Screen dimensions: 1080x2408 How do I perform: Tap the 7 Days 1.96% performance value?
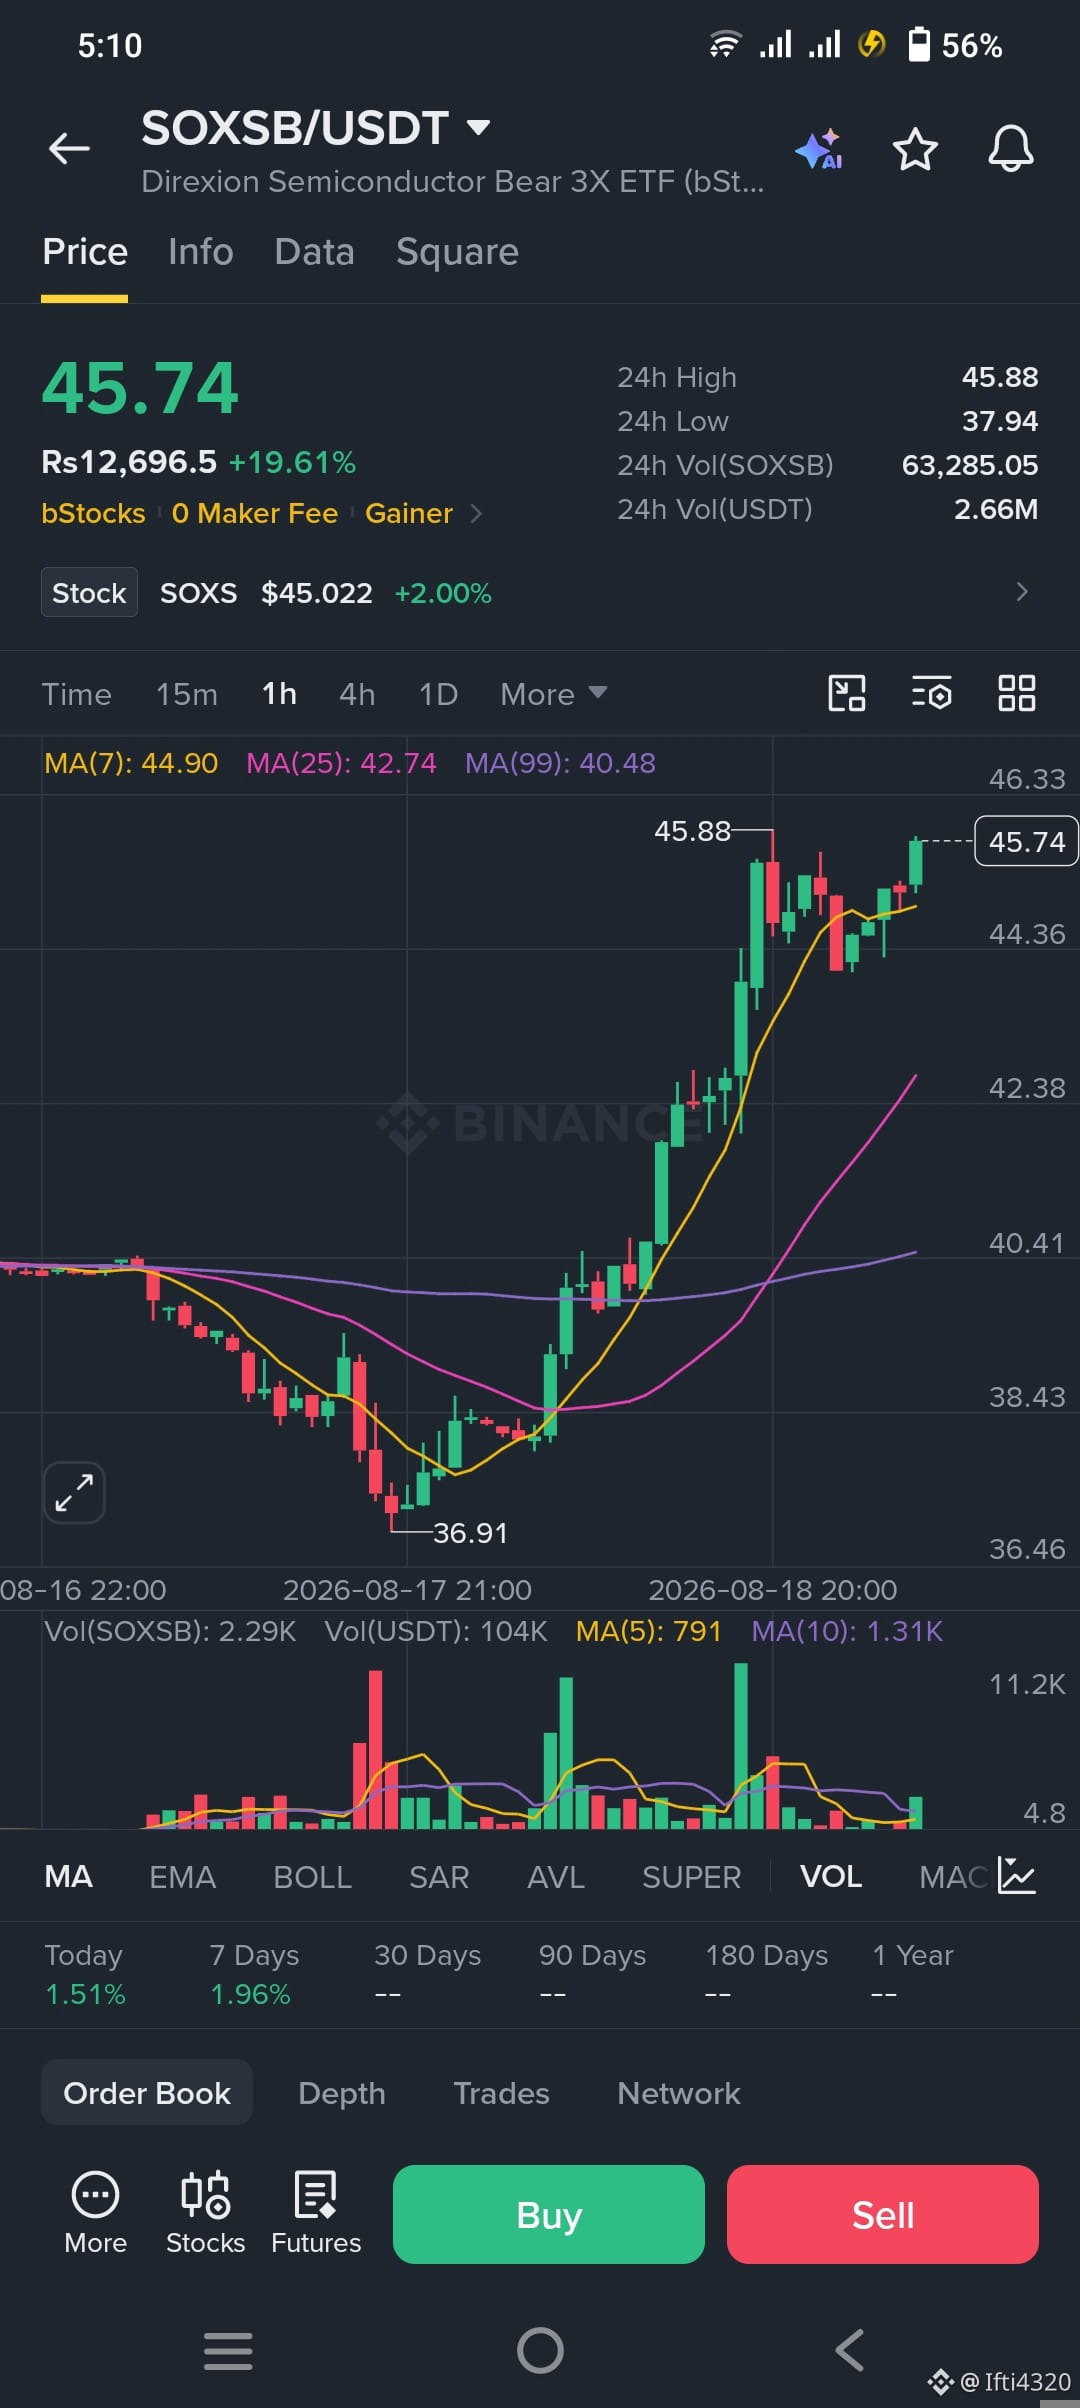click(x=250, y=1995)
